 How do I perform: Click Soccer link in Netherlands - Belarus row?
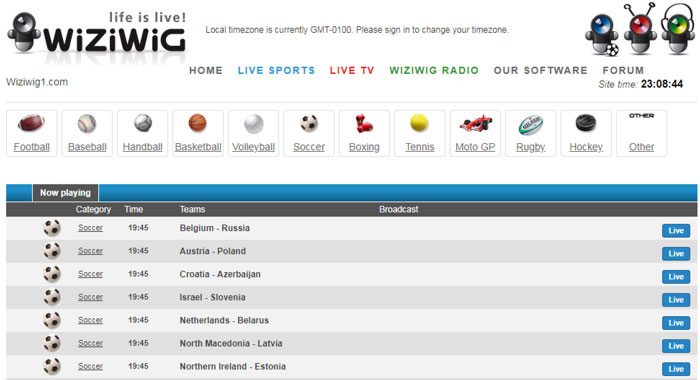point(90,320)
